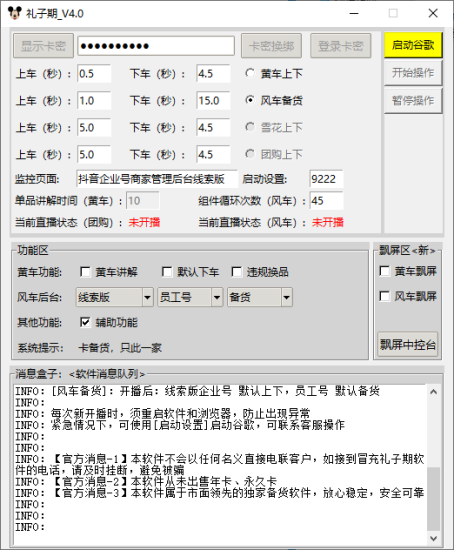Expand the 备货 dropdown
Image resolution: width=454 pixels, height=550 pixels.
pyautogui.click(x=287, y=297)
